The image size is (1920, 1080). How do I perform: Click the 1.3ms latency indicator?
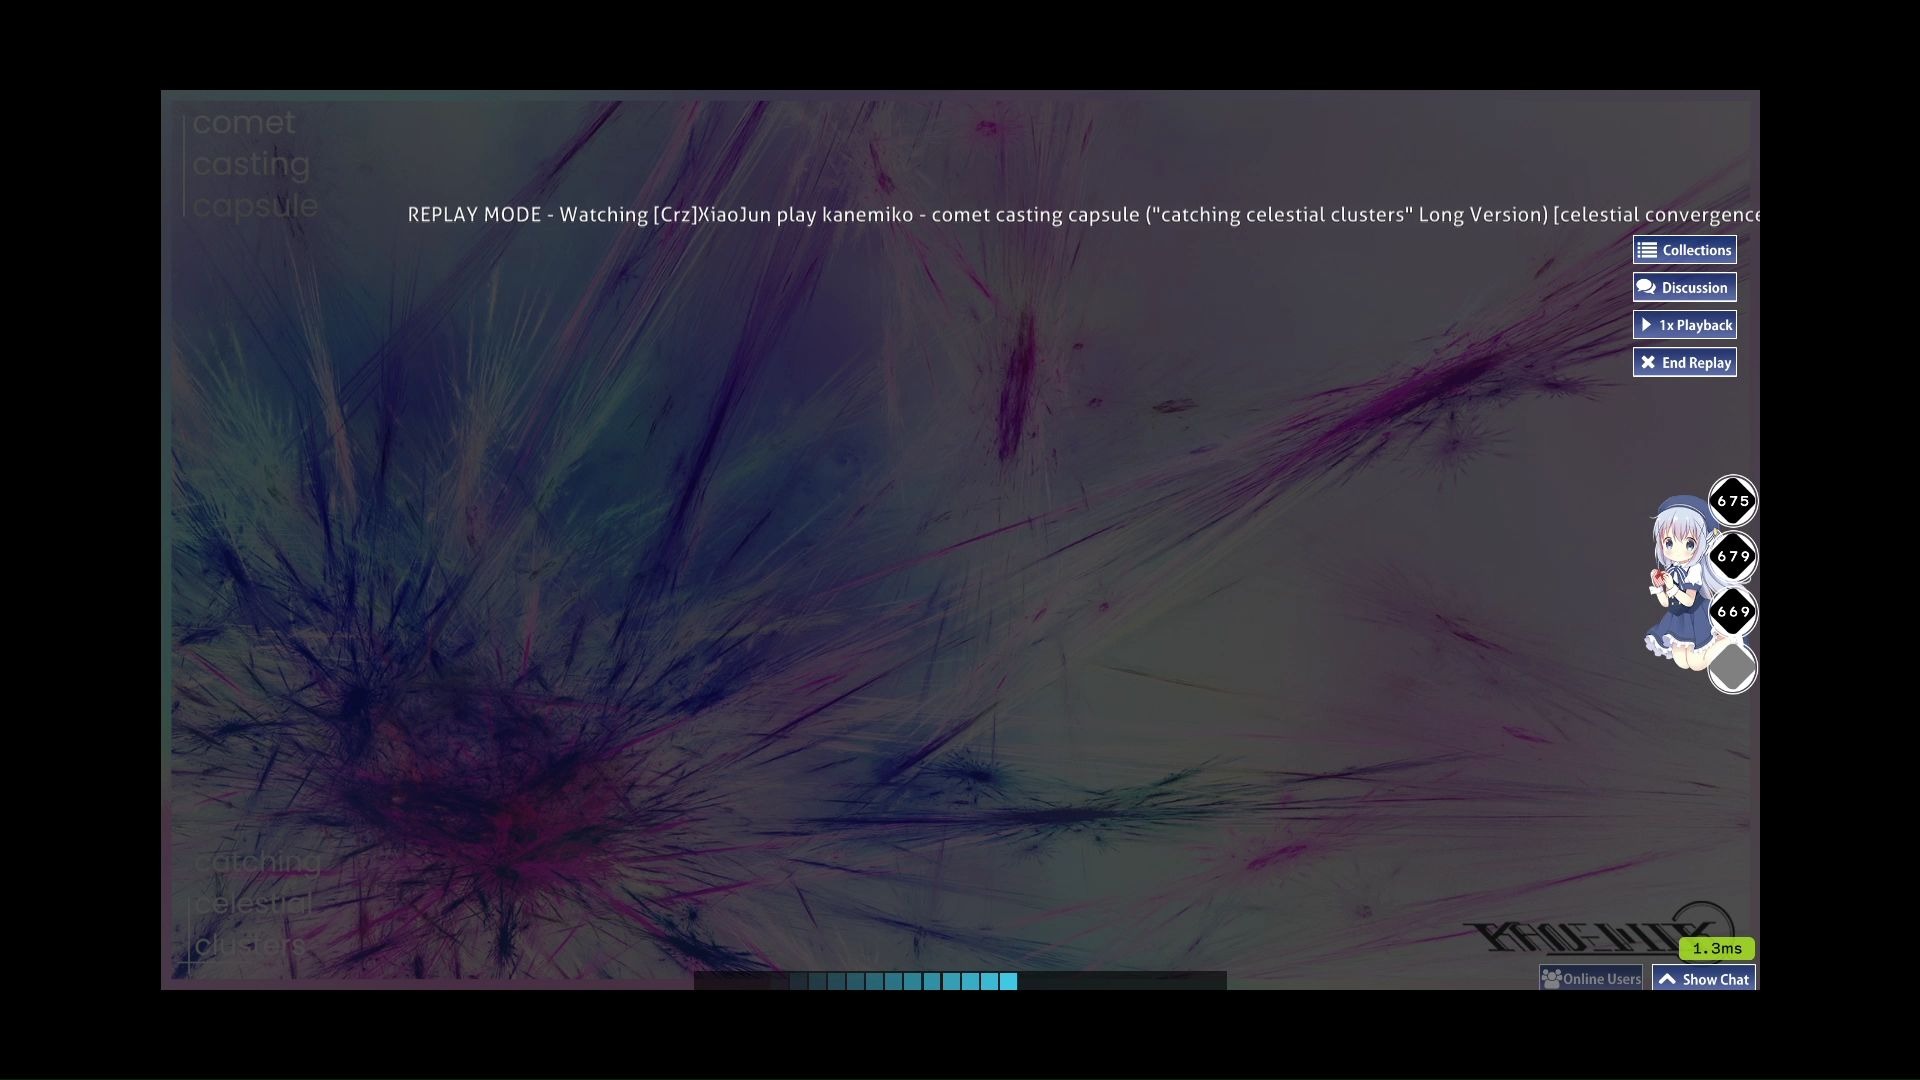(1717, 948)
